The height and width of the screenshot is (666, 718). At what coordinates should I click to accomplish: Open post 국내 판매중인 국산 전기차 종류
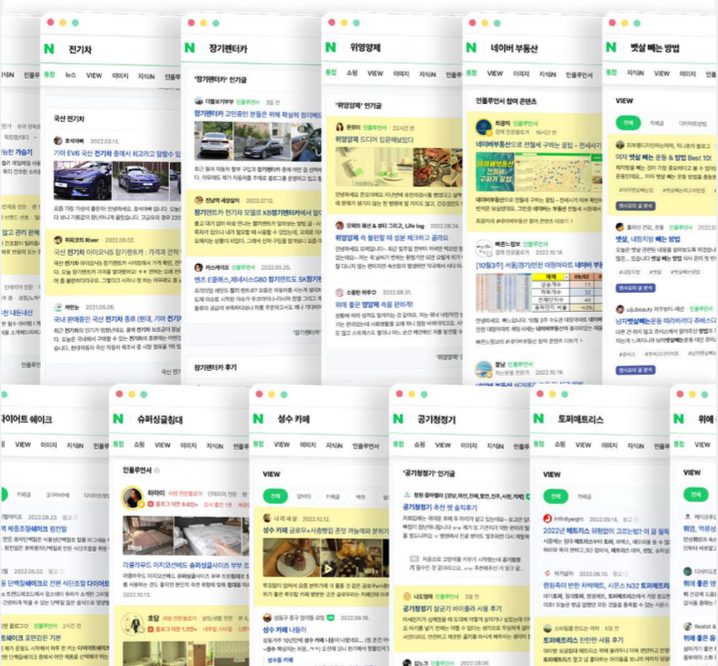click(117, 318)
